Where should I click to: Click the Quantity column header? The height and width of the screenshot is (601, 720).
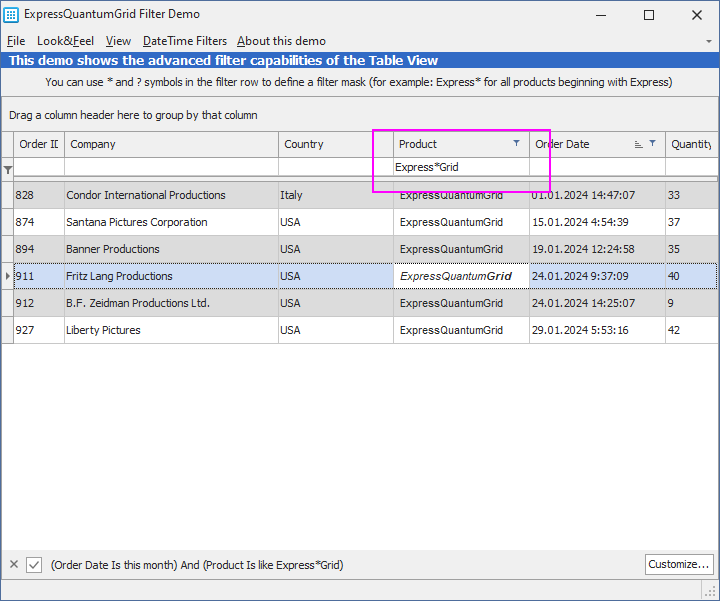pos(692,144)
